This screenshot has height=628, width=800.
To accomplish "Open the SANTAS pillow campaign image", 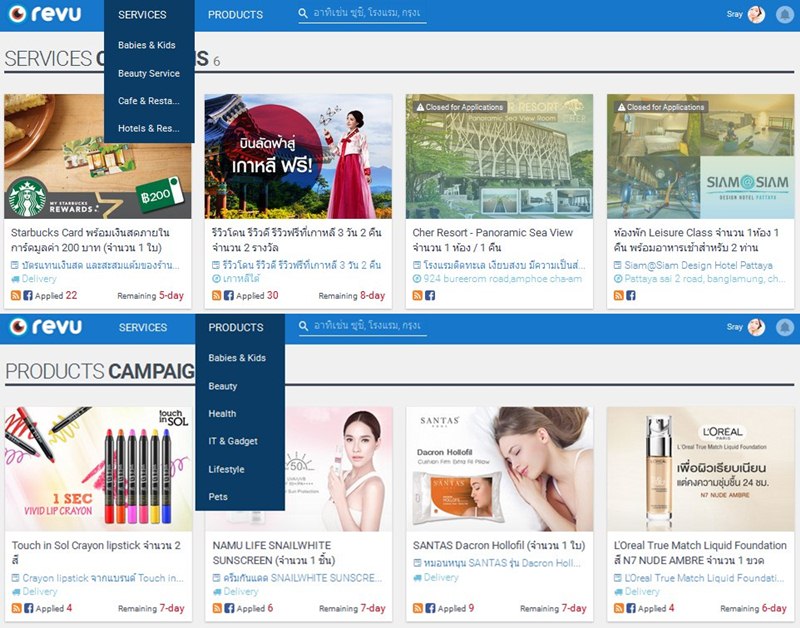I will (x=499, y=469).
